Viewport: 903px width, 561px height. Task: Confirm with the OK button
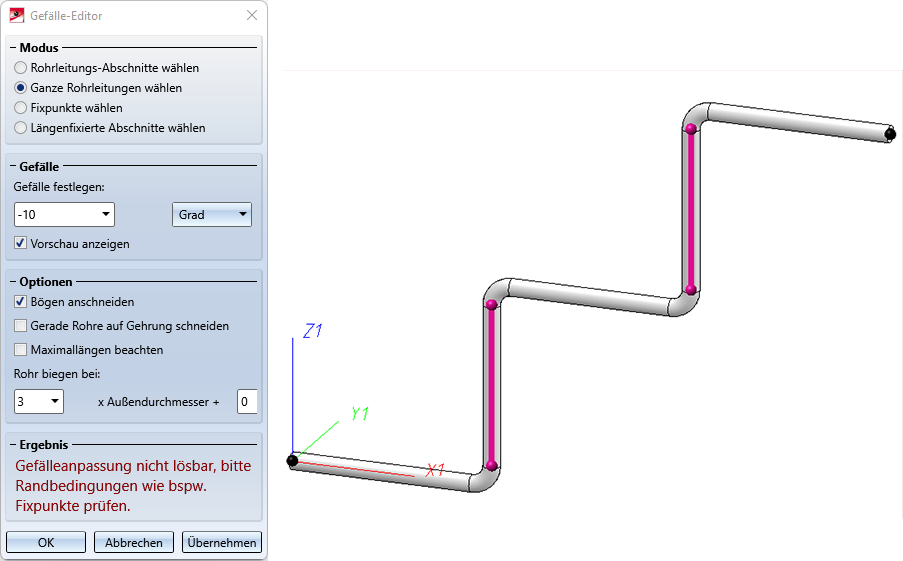(x=46, y=543)
